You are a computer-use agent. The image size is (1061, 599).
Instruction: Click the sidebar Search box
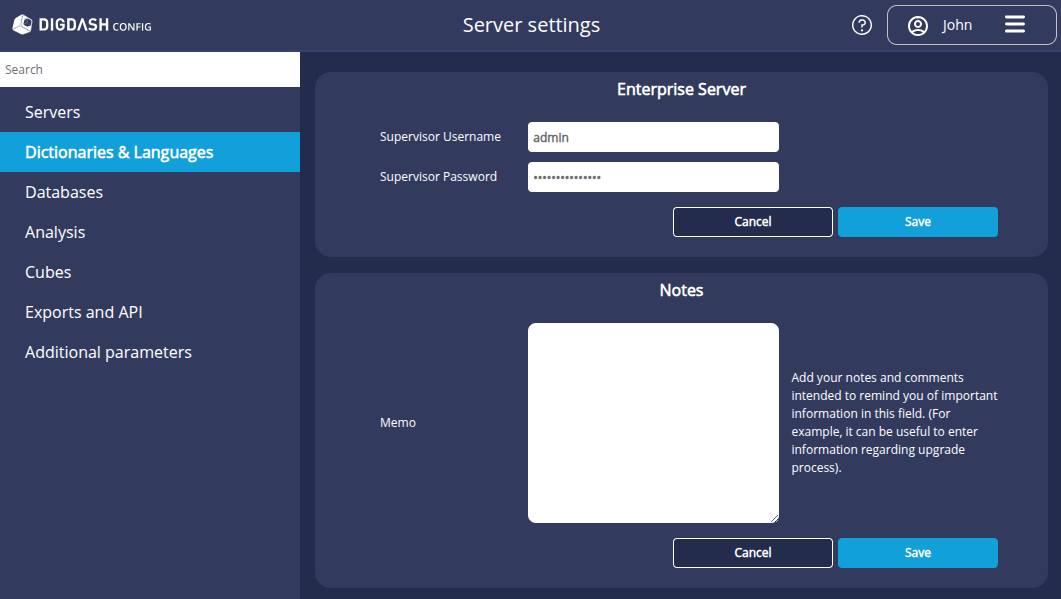tap(150, 69)
